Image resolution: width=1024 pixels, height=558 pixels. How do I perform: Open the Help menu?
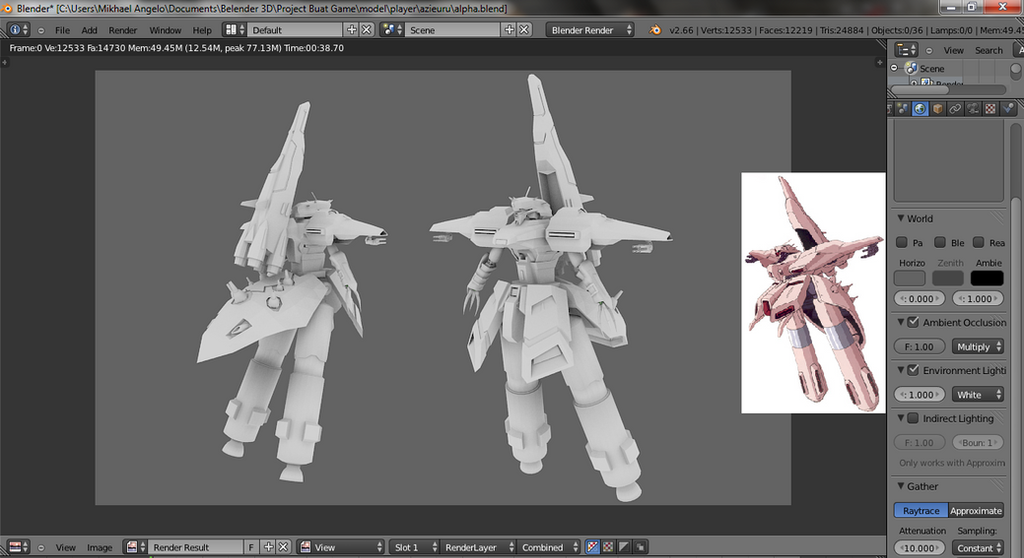tap(202, 30)
